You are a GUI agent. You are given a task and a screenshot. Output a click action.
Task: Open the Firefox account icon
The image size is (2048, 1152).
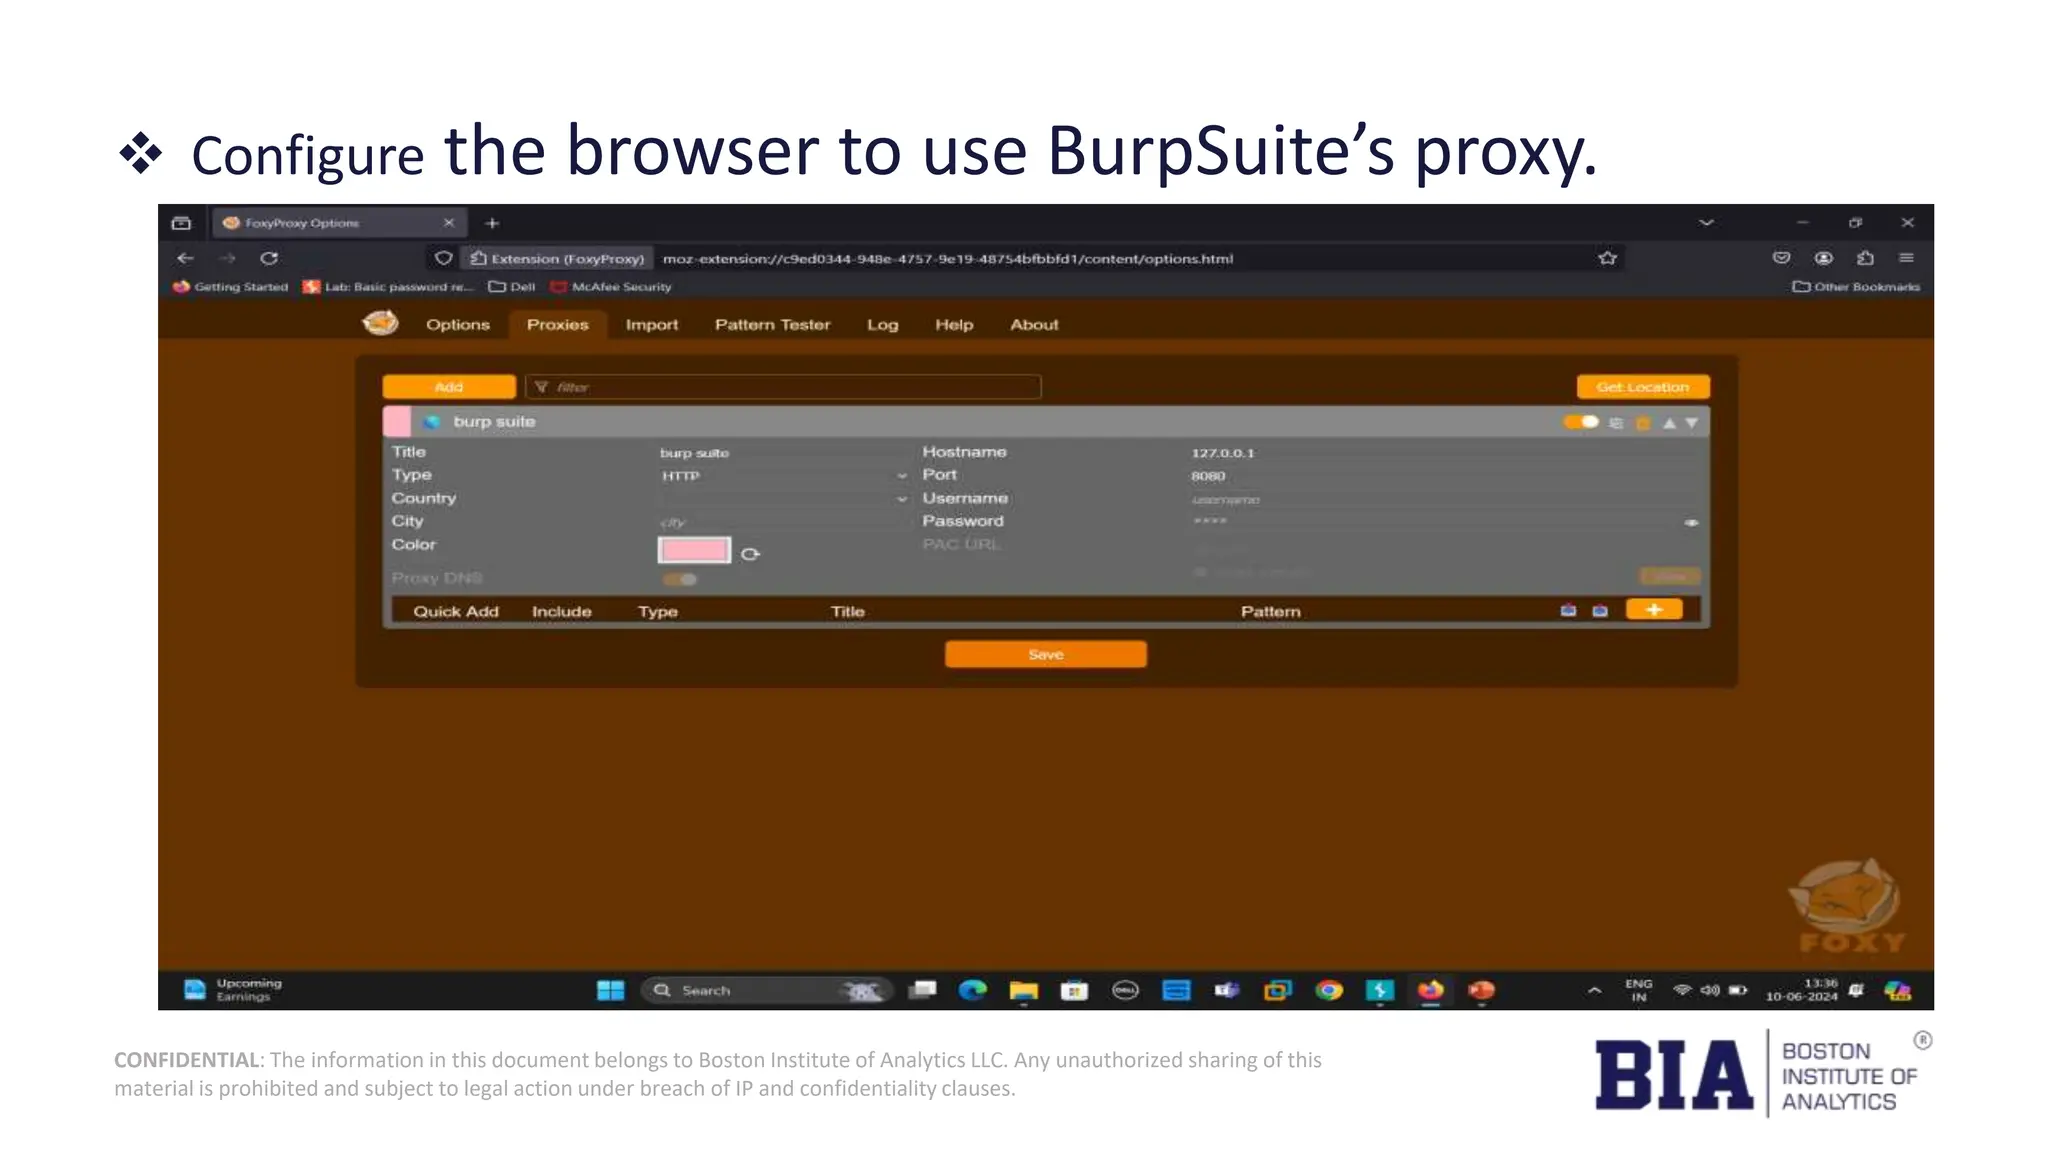coord(1824,258)
